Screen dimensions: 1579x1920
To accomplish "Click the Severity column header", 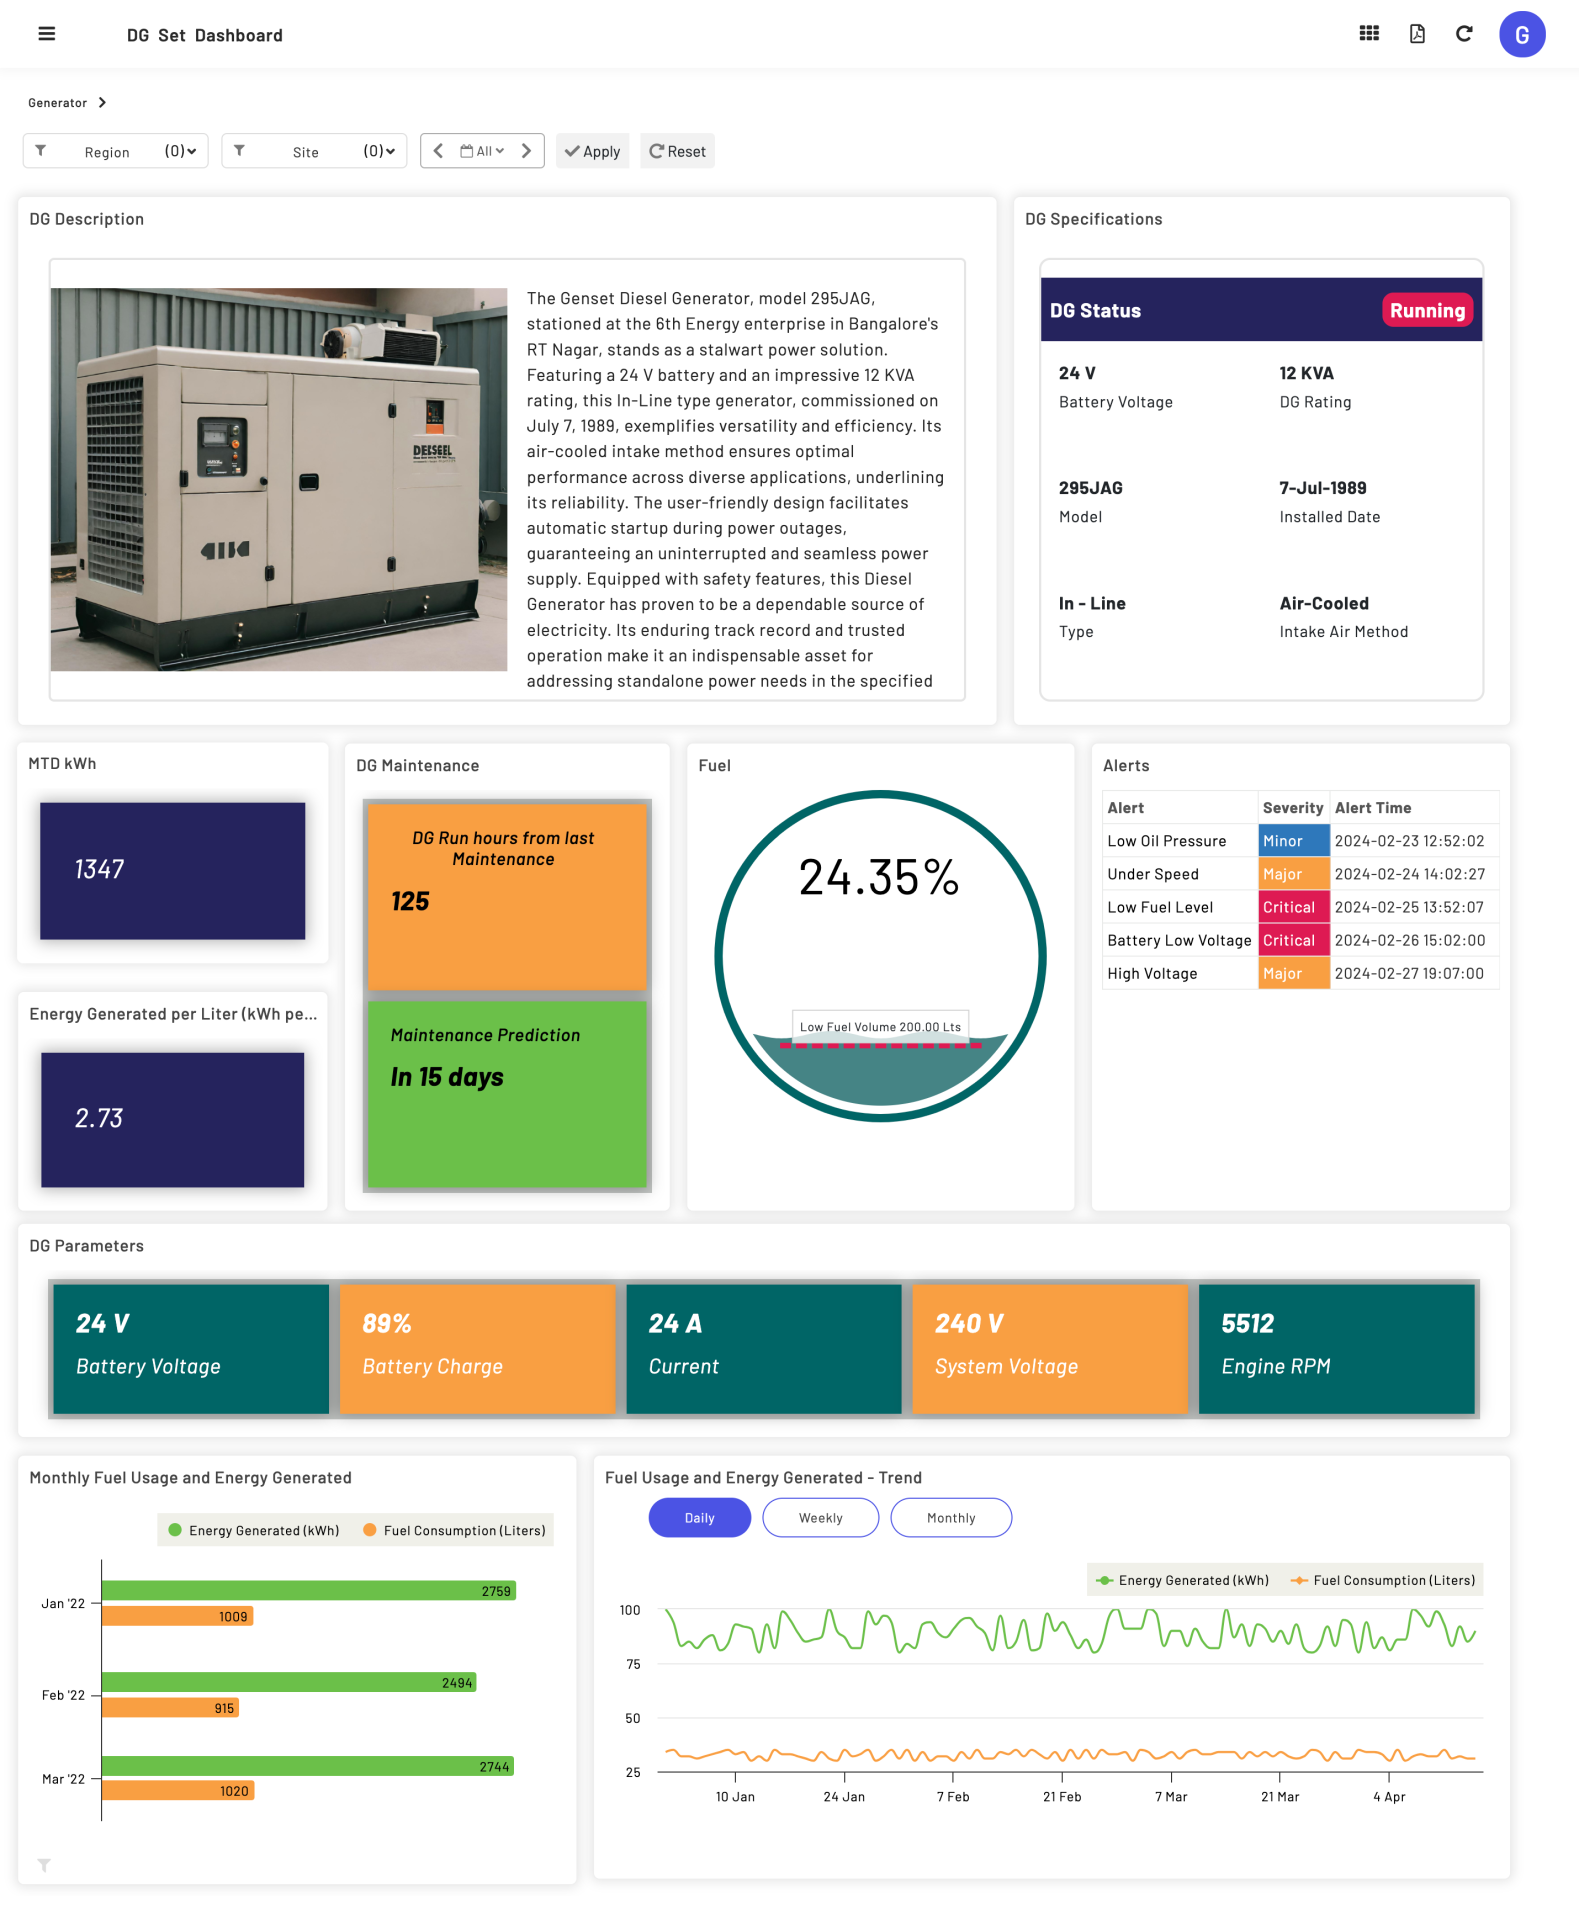I will pos(1293,807).
